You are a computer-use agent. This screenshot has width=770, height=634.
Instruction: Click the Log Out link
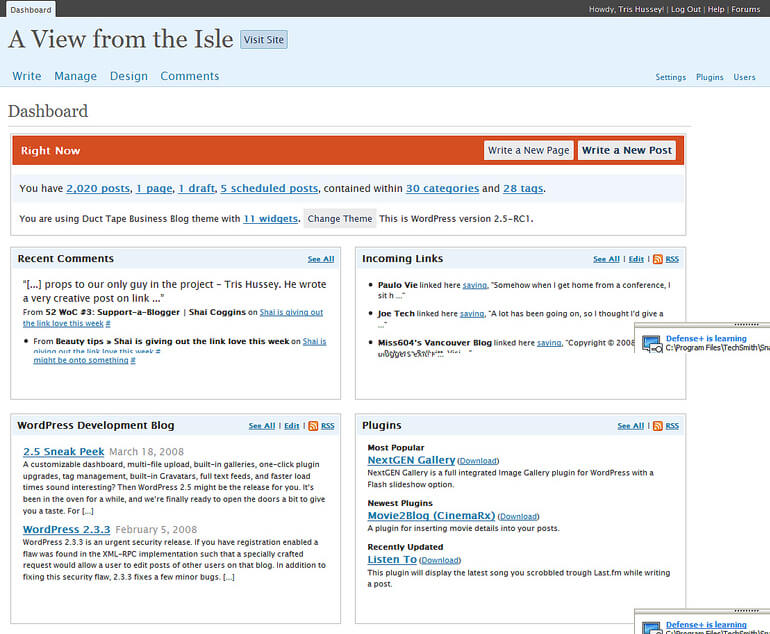(686, 9)
